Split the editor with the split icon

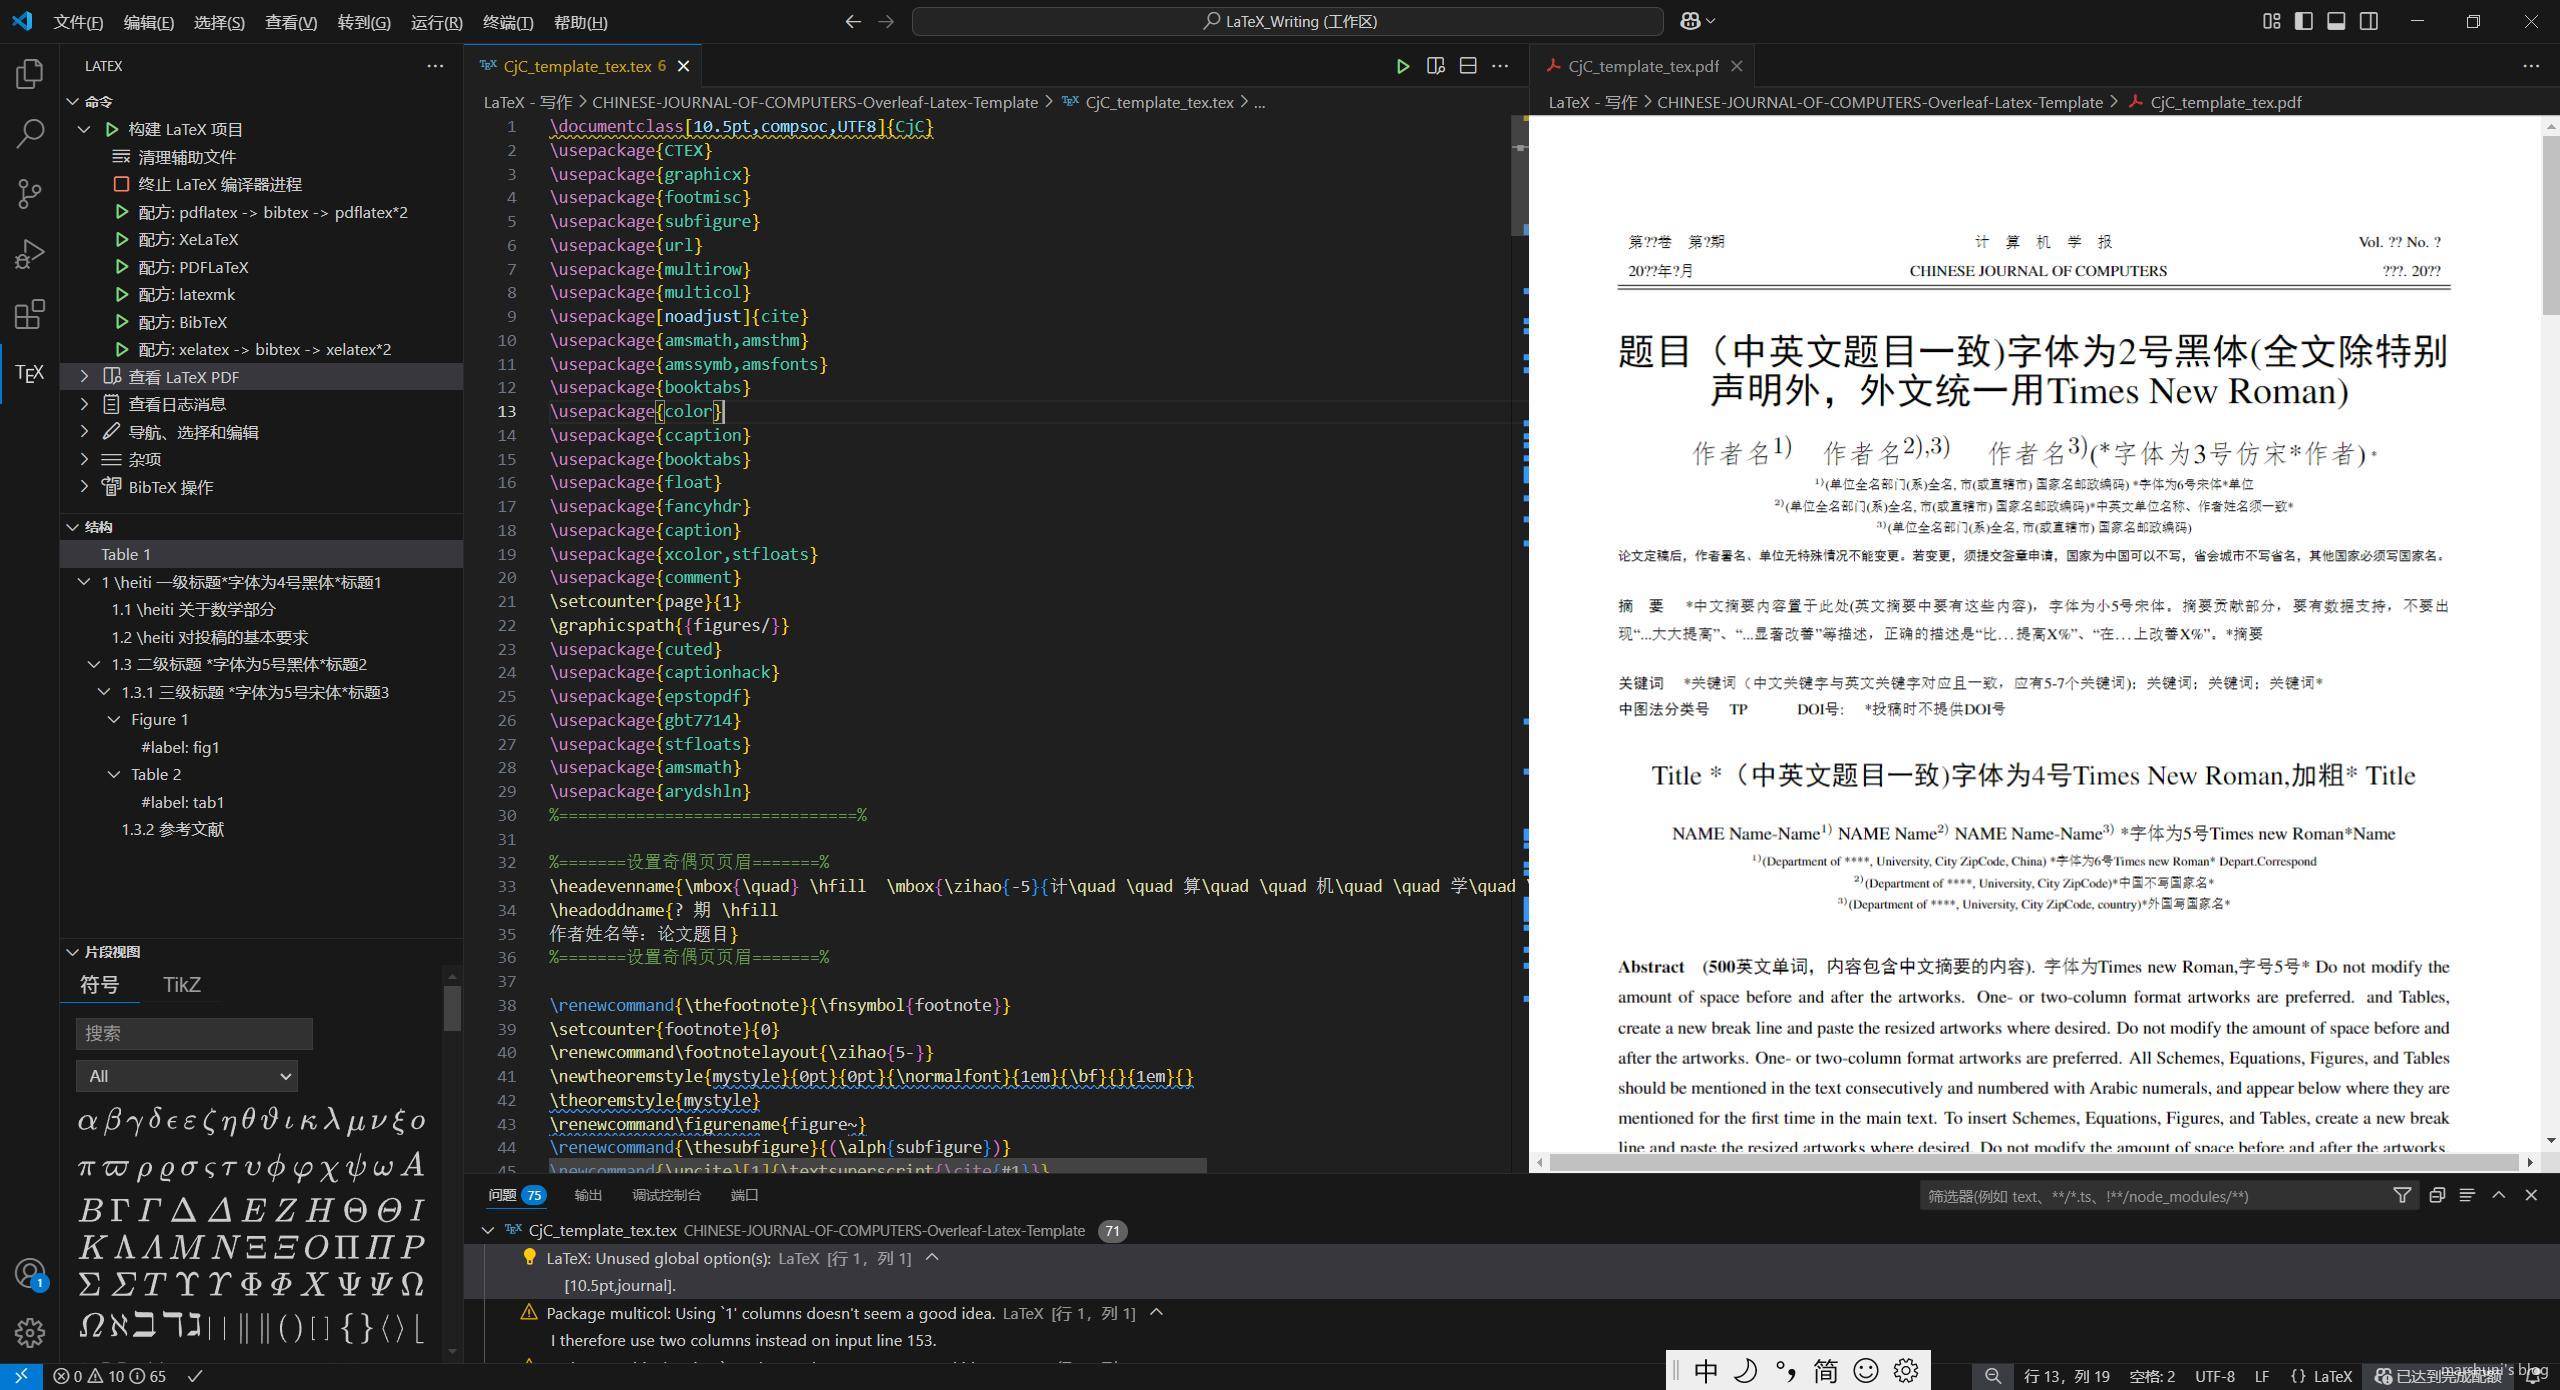tap(1468, 66)
